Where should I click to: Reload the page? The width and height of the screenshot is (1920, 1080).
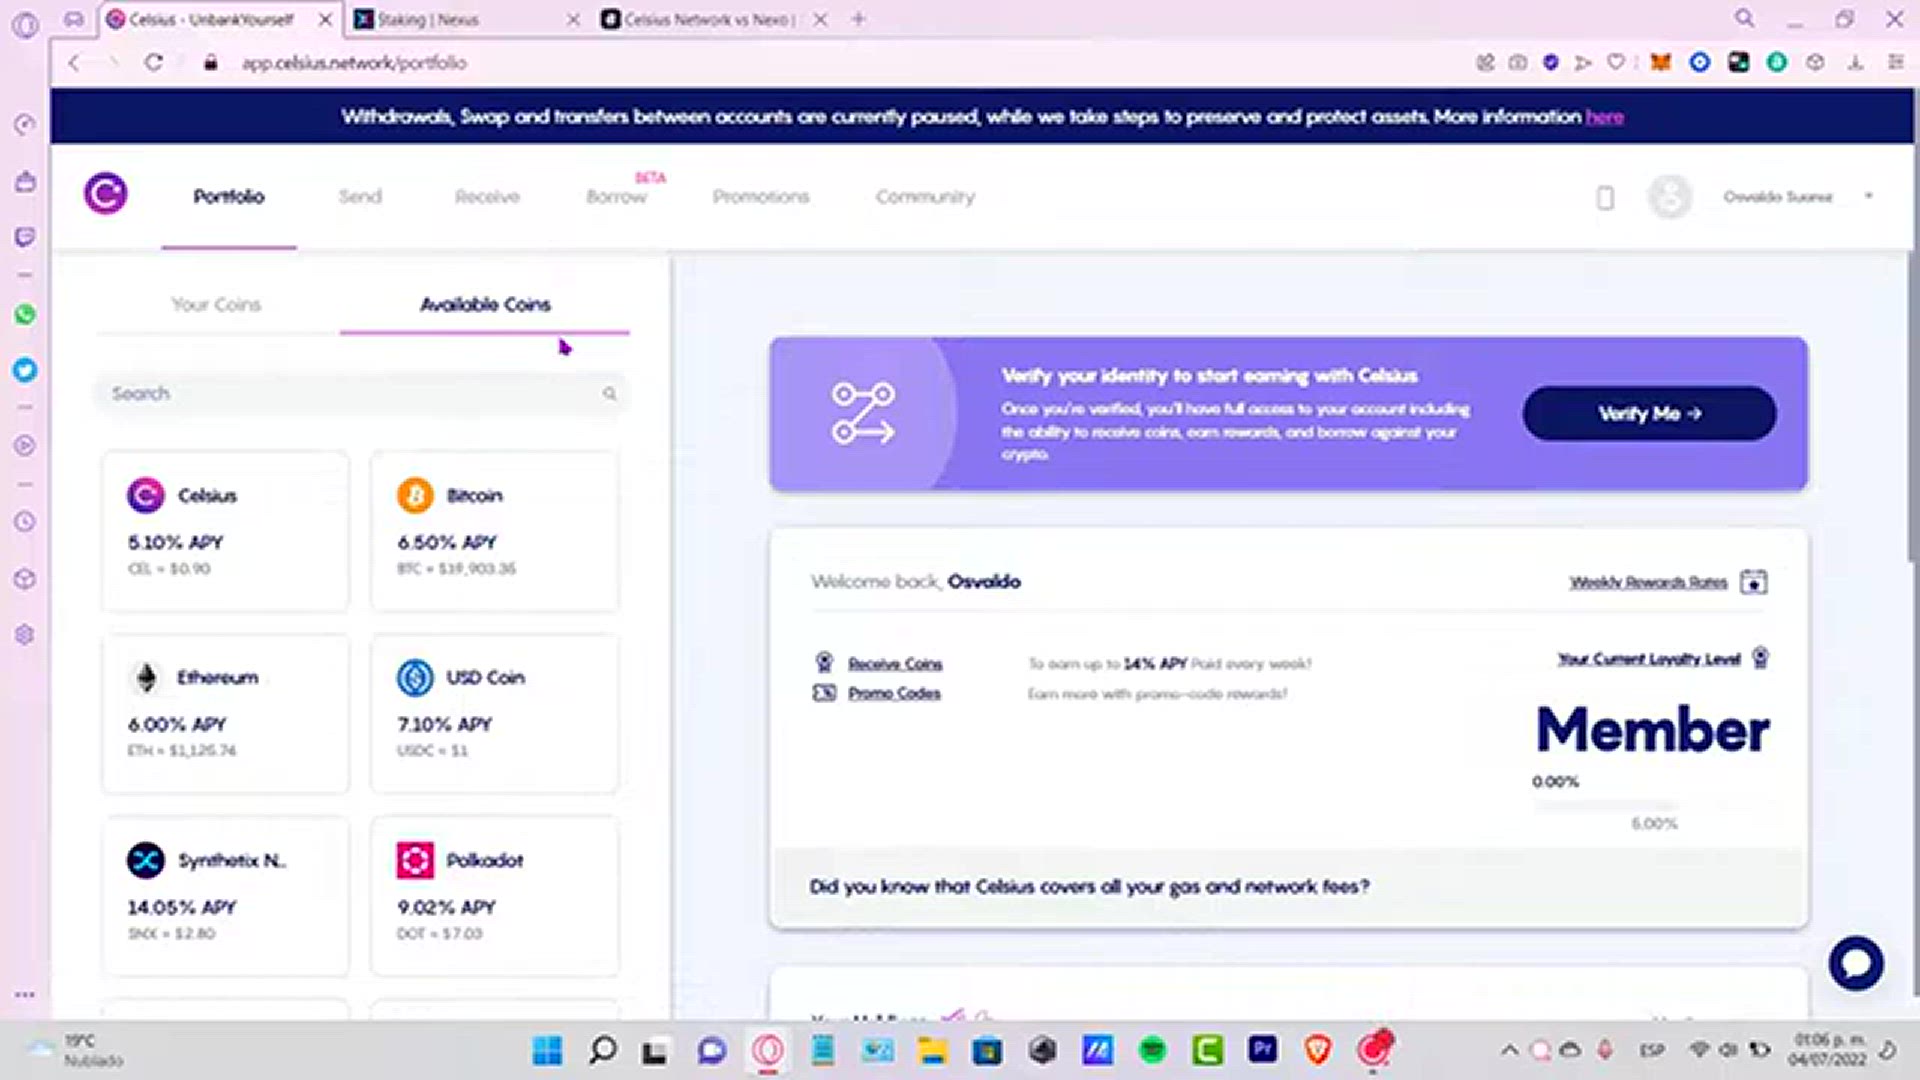point(153,63)
